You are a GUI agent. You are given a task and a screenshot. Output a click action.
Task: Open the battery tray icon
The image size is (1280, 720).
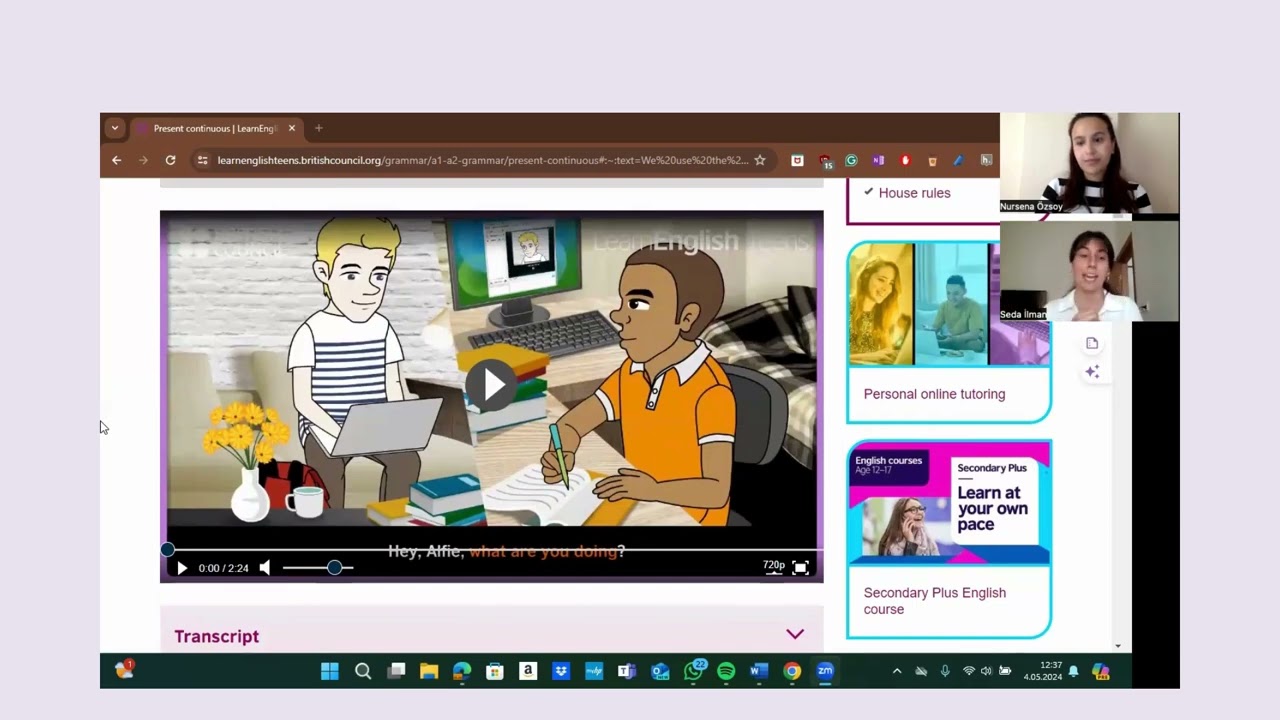[1005, 671]
